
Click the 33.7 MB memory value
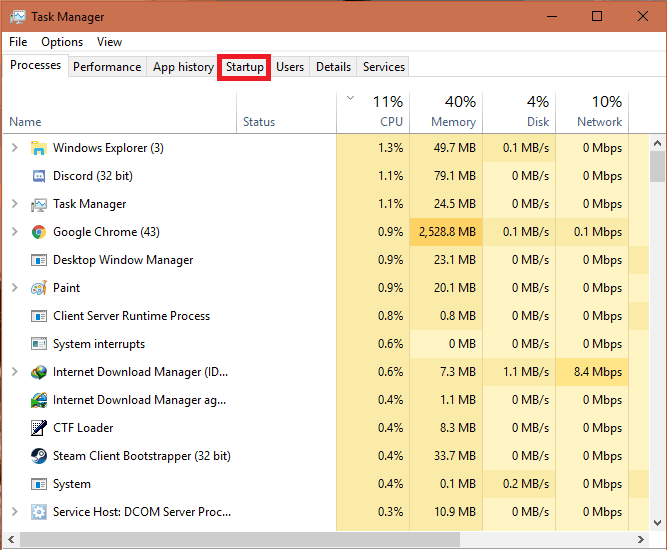point(455,456)
